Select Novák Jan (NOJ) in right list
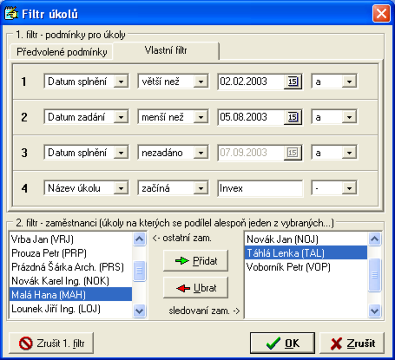 [306, 239]
